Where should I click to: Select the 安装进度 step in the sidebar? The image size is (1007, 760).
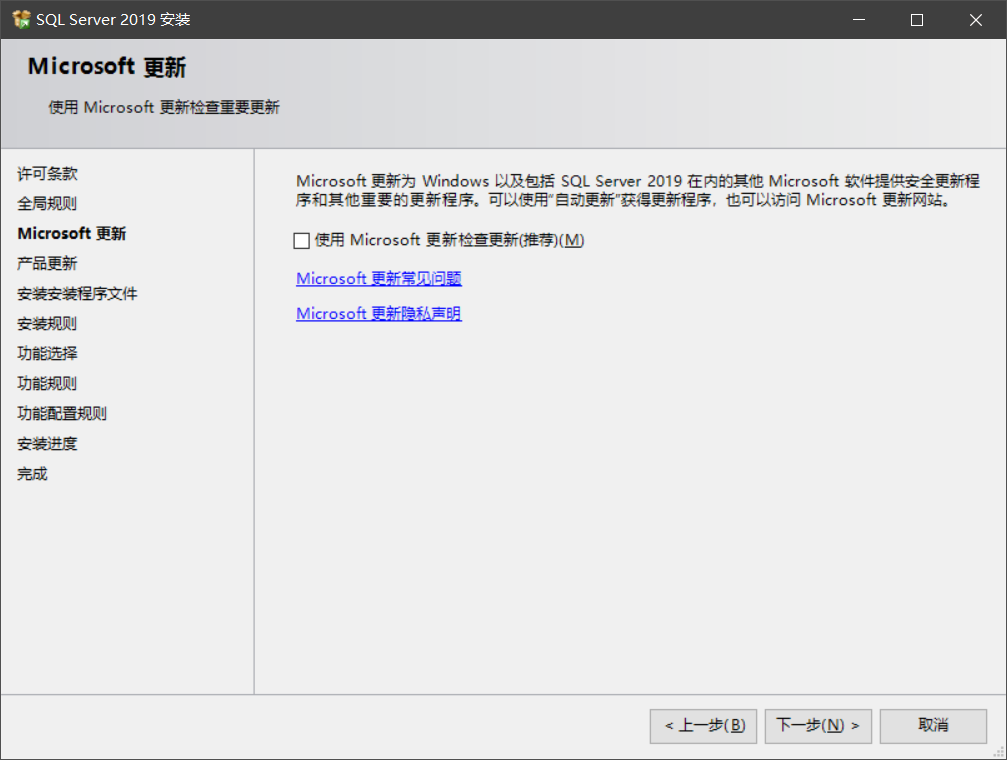[x=47, y=444]
